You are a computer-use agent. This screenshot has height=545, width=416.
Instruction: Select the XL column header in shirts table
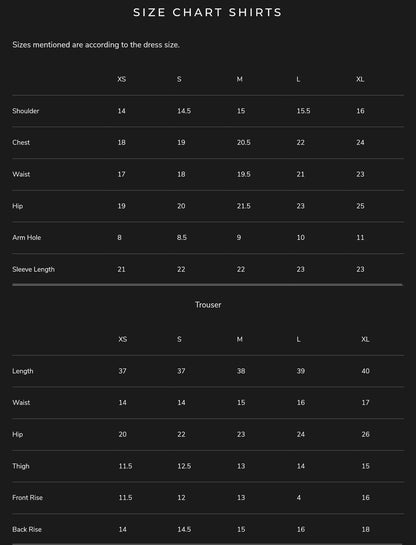tap(360, 79)
